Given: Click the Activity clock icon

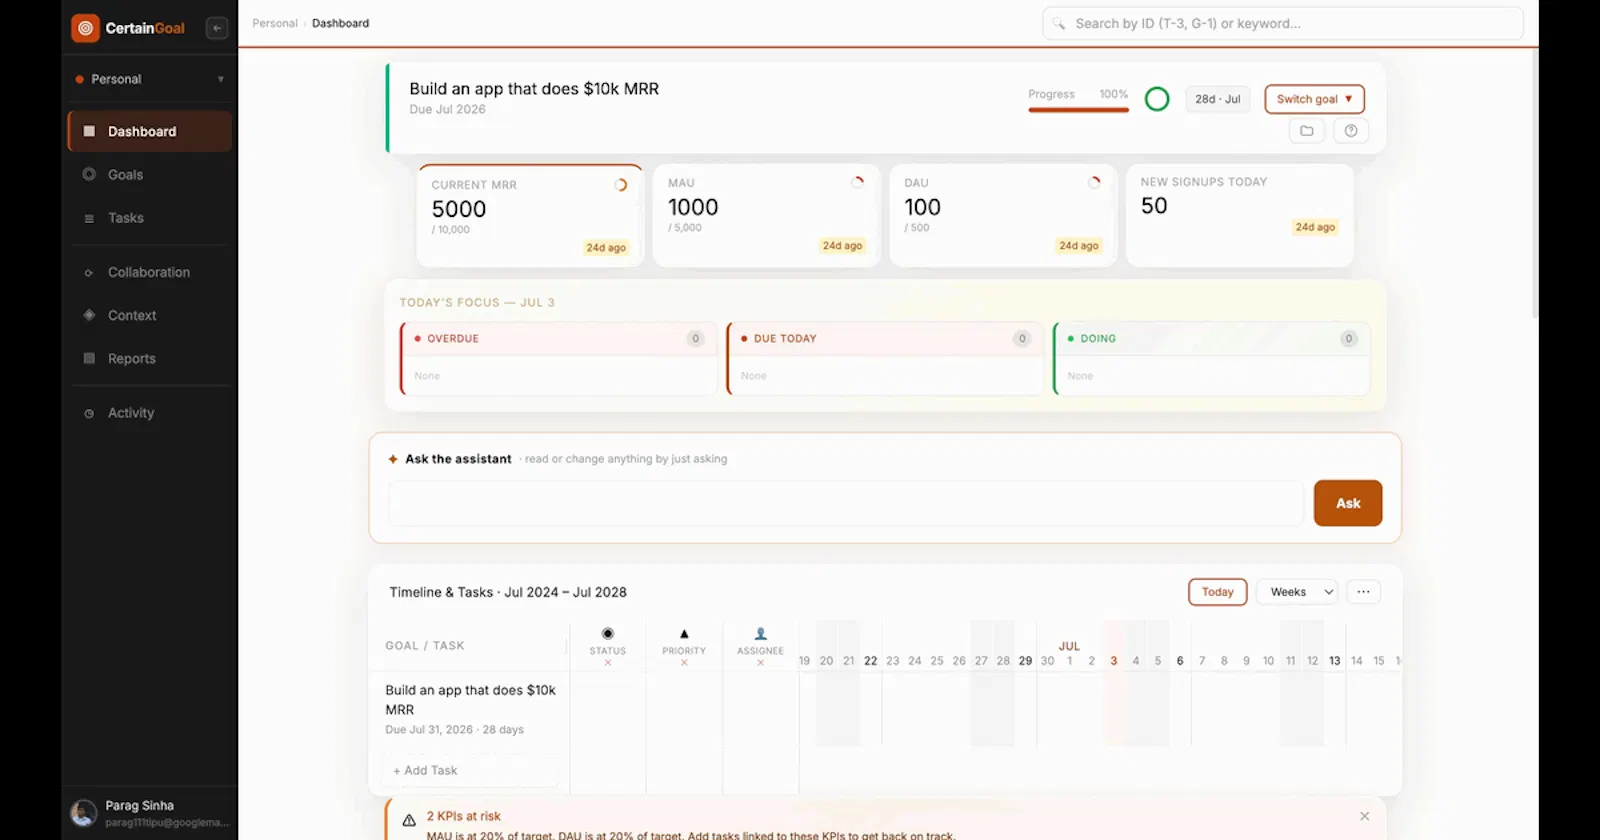Looking at the screenshot, I should (x=89, y=413).
